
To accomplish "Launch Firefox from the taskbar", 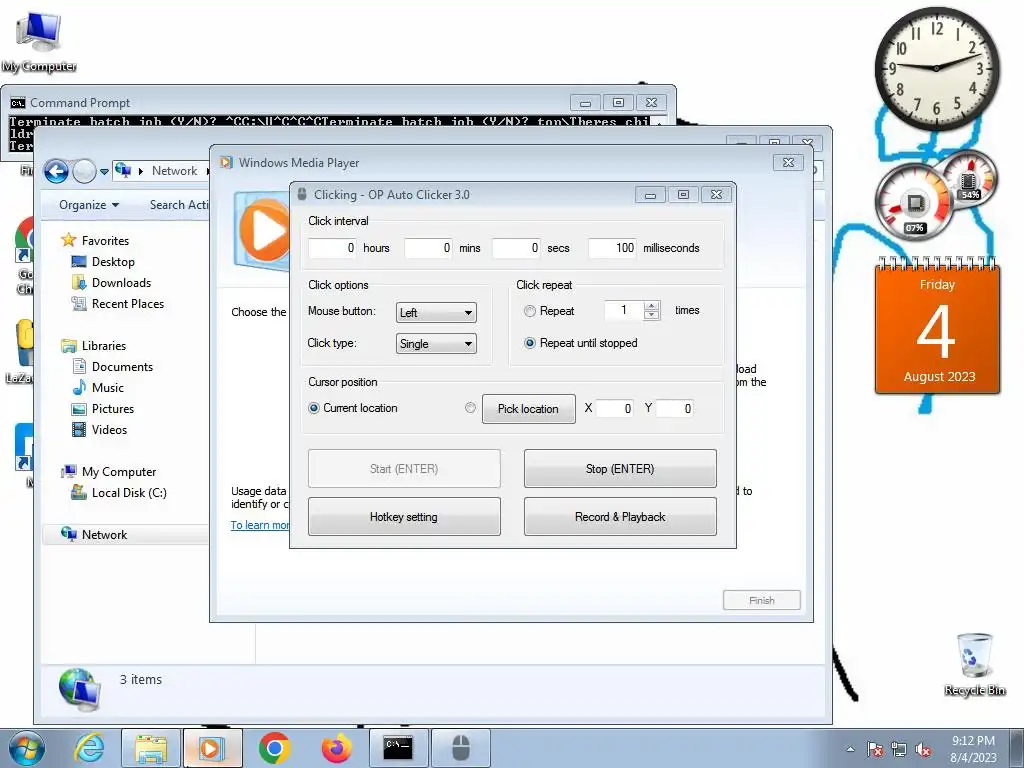I will point(336,748).
